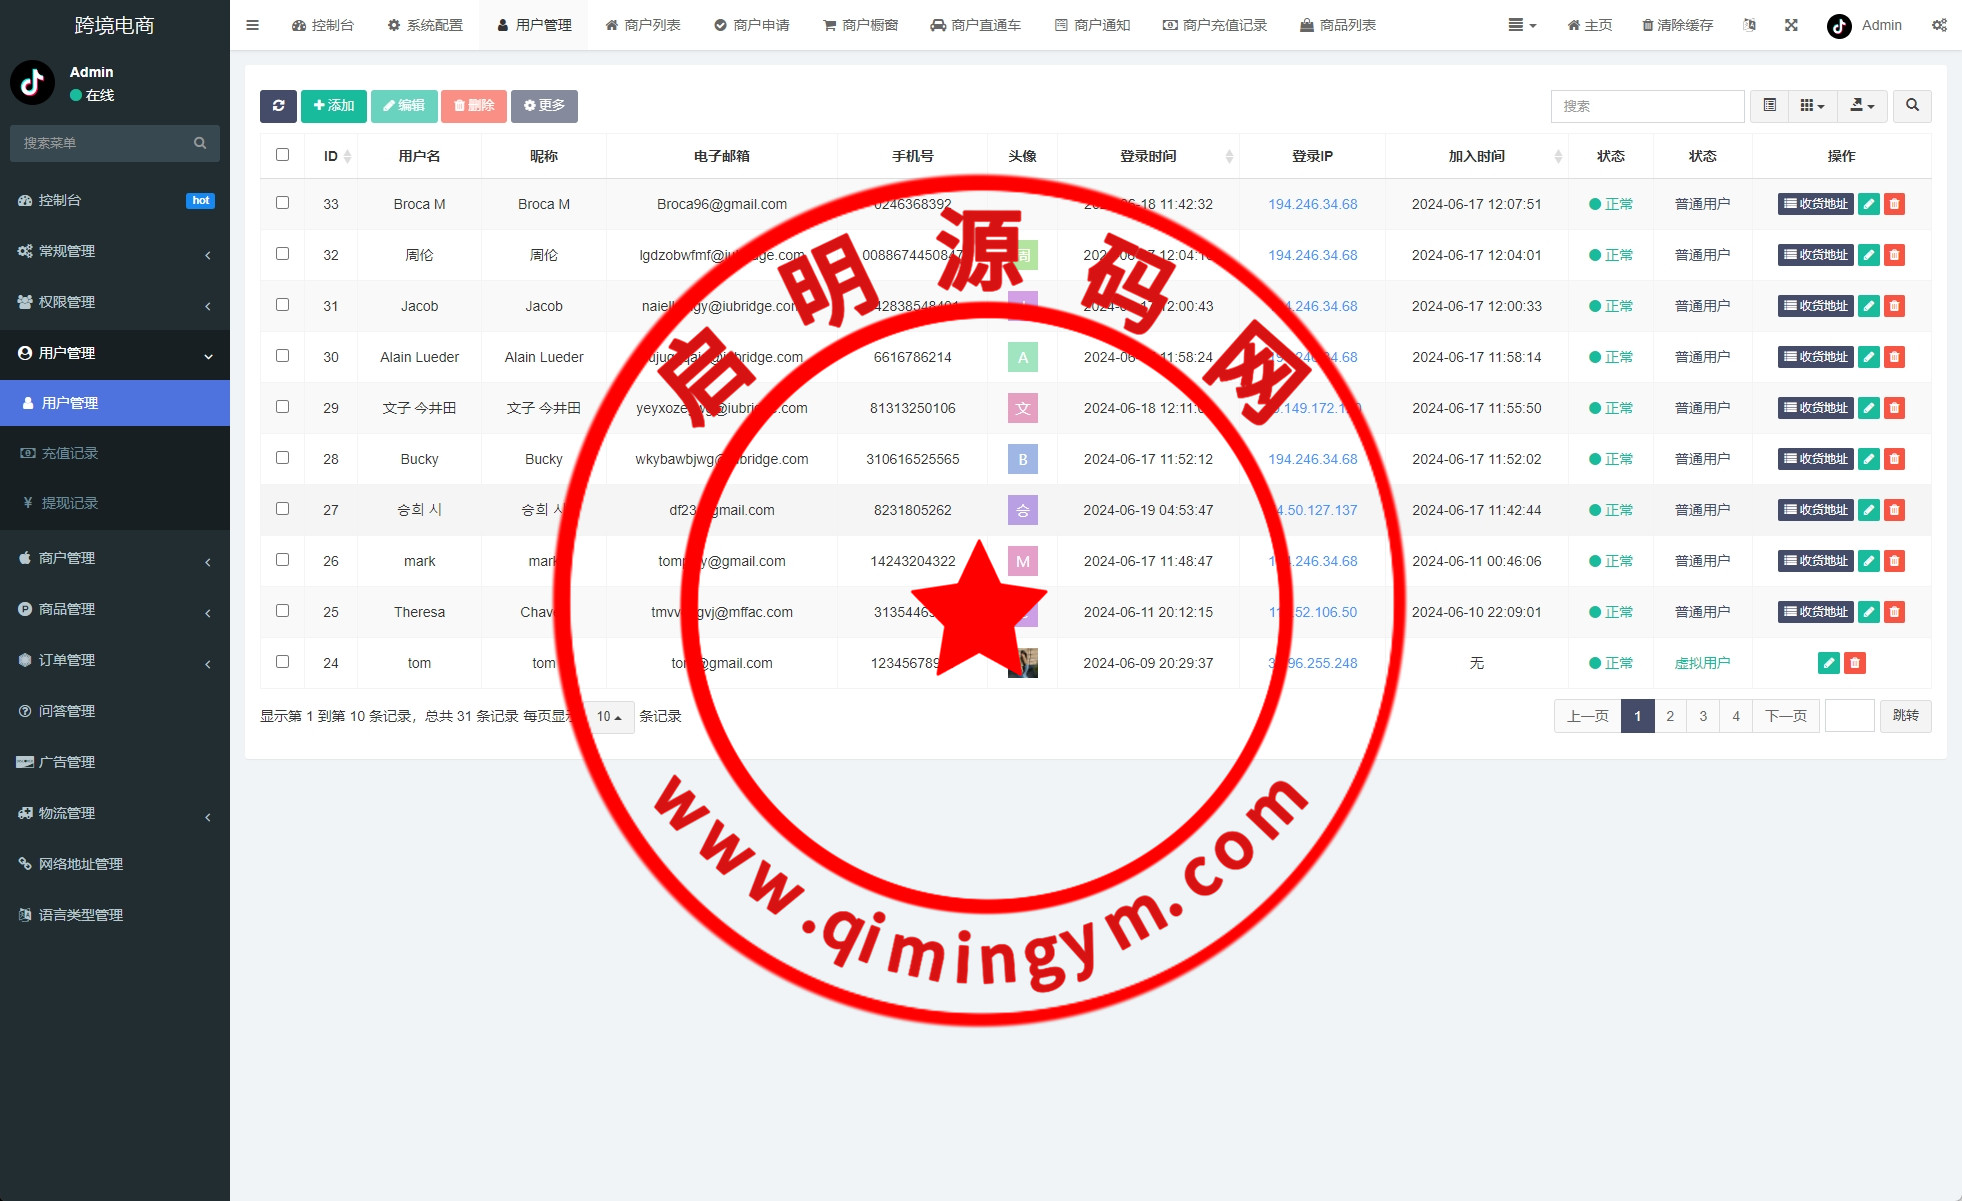Toggle the table card view icon
1962x1201 pixels.
(1769, 106)
